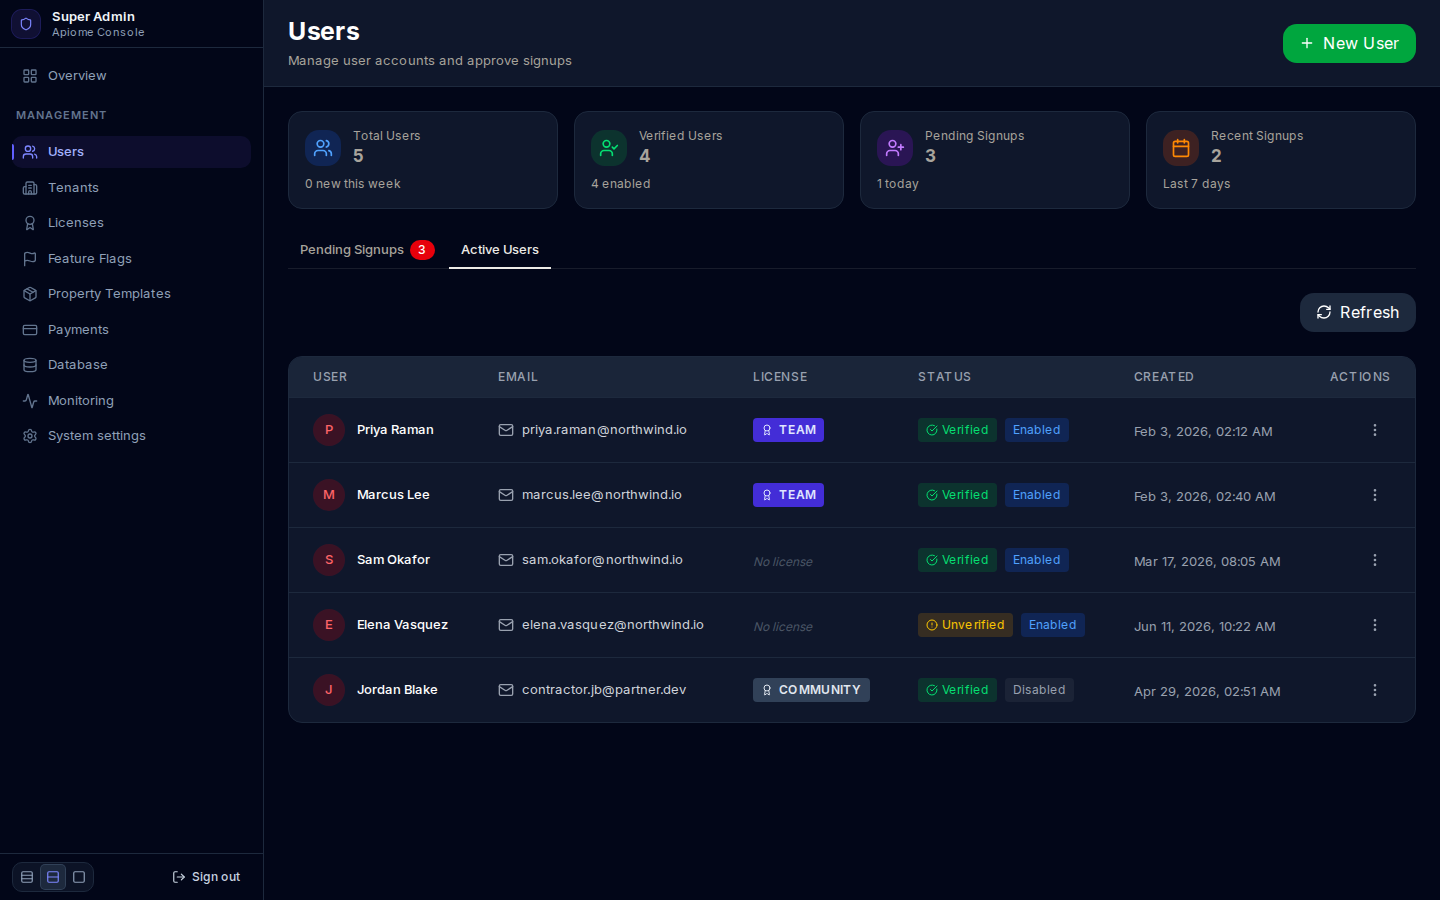This screenshot has width=1440, height=900.
Task: Click Jordan Blake's COMMUNITY license badge
Action: (811, 690)
